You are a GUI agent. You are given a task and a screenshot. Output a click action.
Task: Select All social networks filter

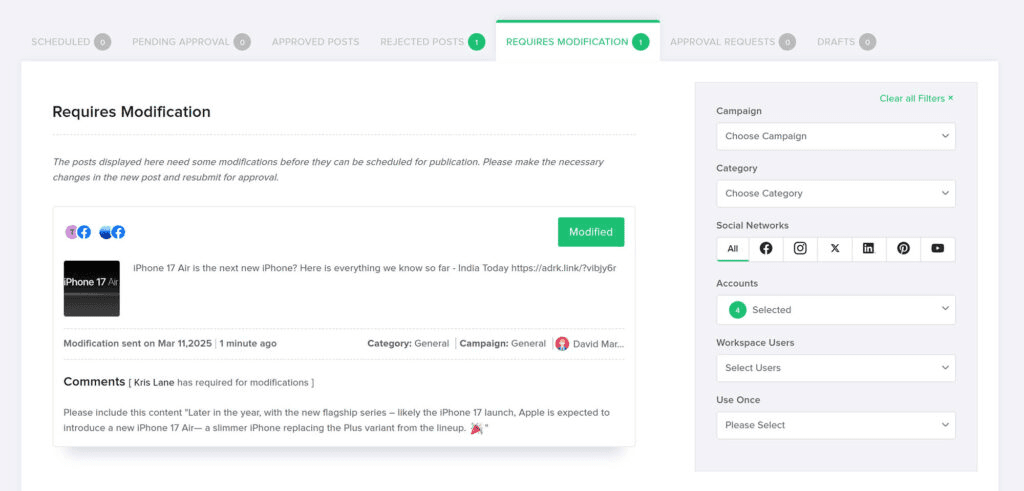(x=733, y=249)
